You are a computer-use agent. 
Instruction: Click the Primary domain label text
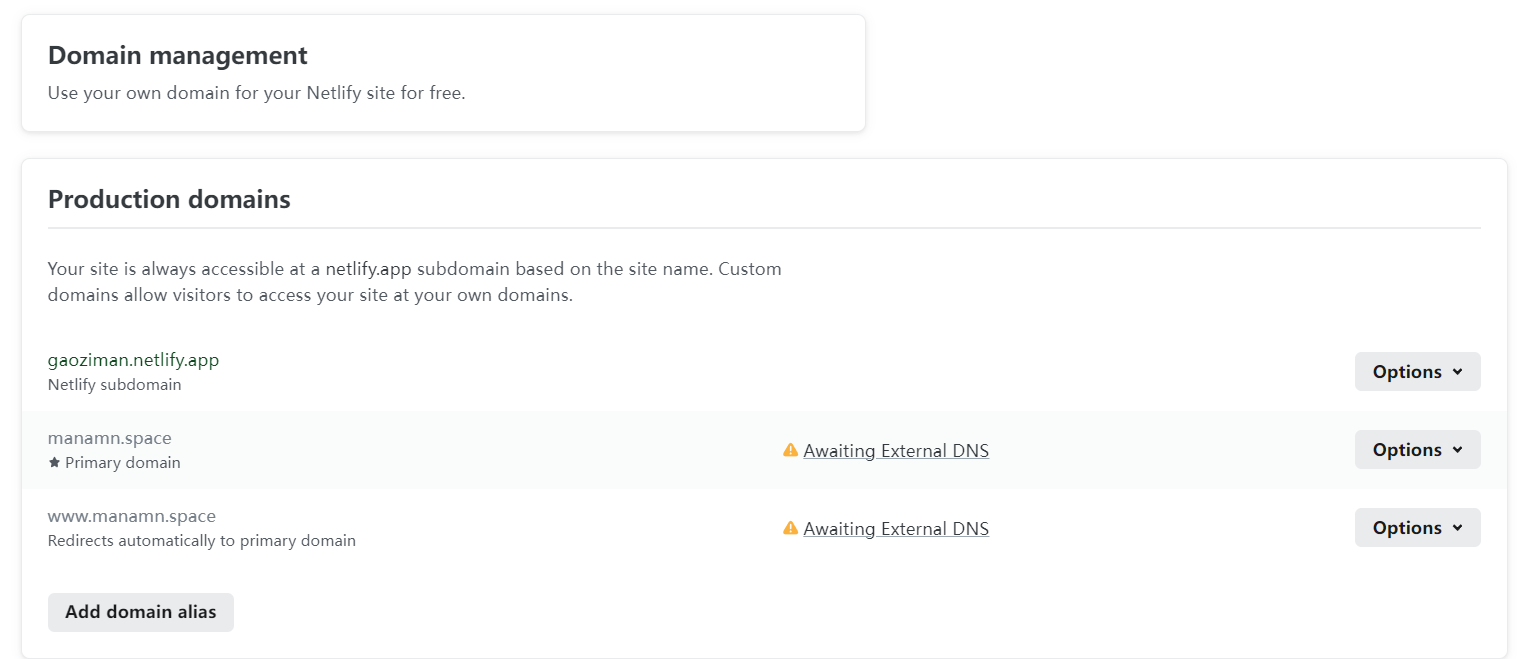pyautogui.click(x=123, y=463)
